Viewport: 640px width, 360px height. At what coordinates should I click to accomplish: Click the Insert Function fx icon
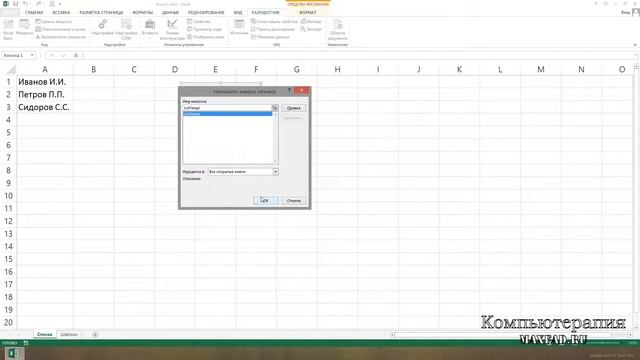pos(76,55)
